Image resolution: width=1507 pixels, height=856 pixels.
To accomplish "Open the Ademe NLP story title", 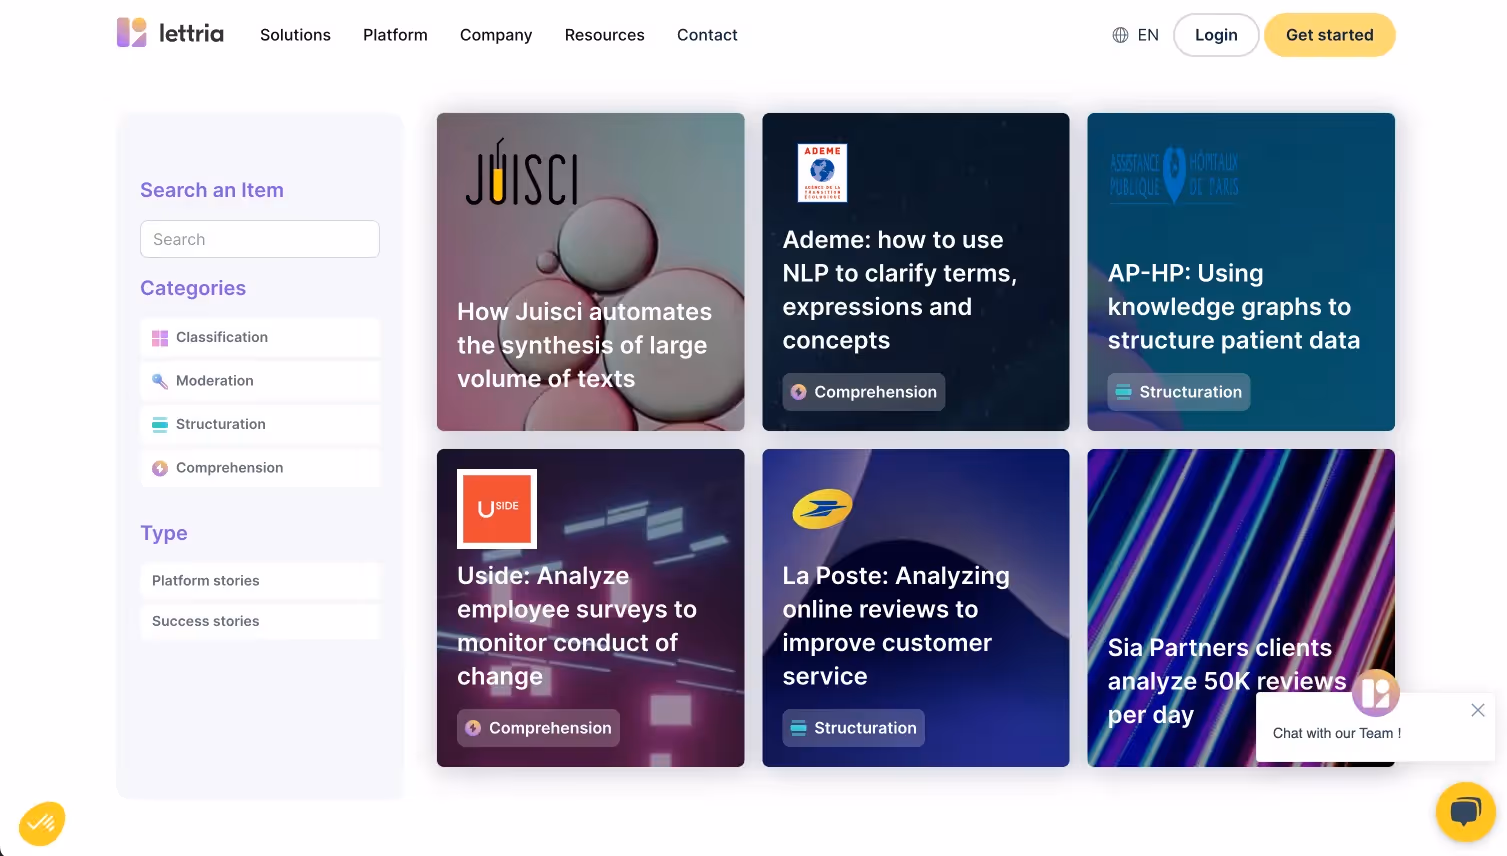I will [899, 290].
